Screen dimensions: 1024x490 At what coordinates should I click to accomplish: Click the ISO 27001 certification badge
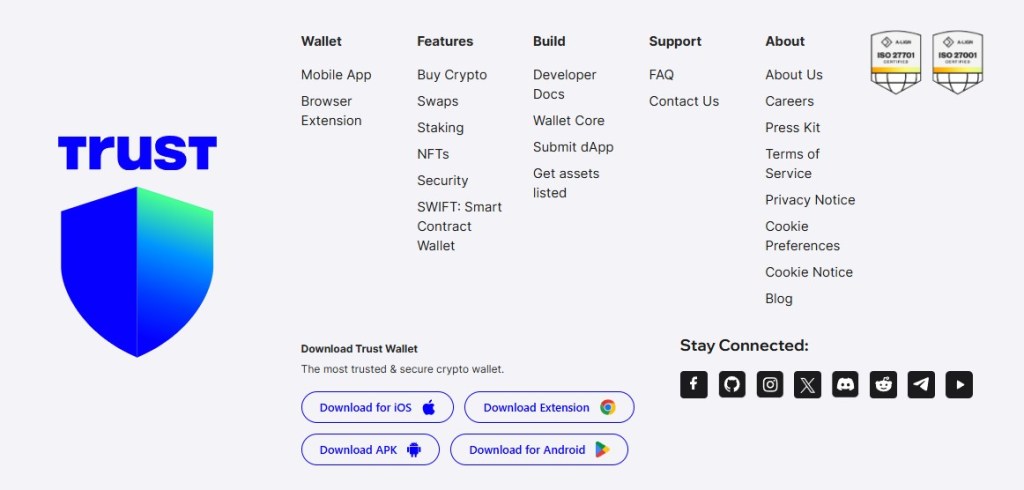(x=957, y=62)
